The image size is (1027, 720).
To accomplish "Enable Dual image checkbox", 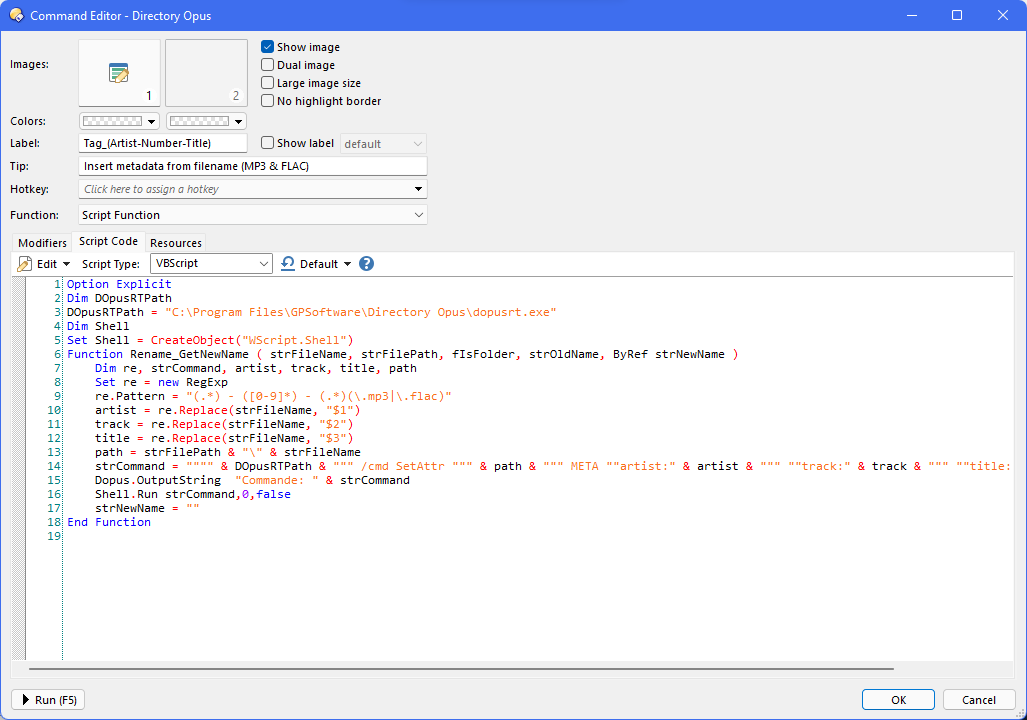I will (x=267, y=65).
